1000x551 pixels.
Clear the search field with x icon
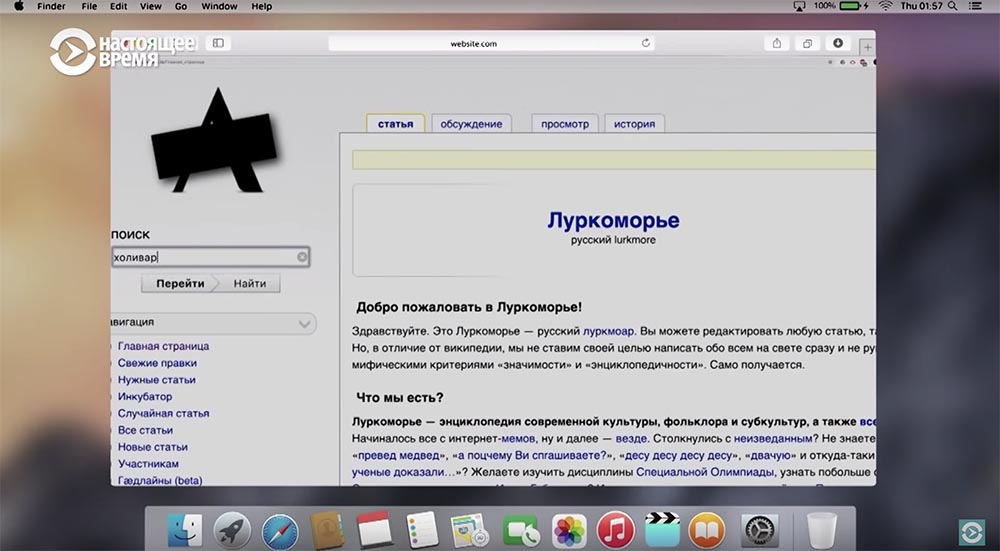point(302,256)
